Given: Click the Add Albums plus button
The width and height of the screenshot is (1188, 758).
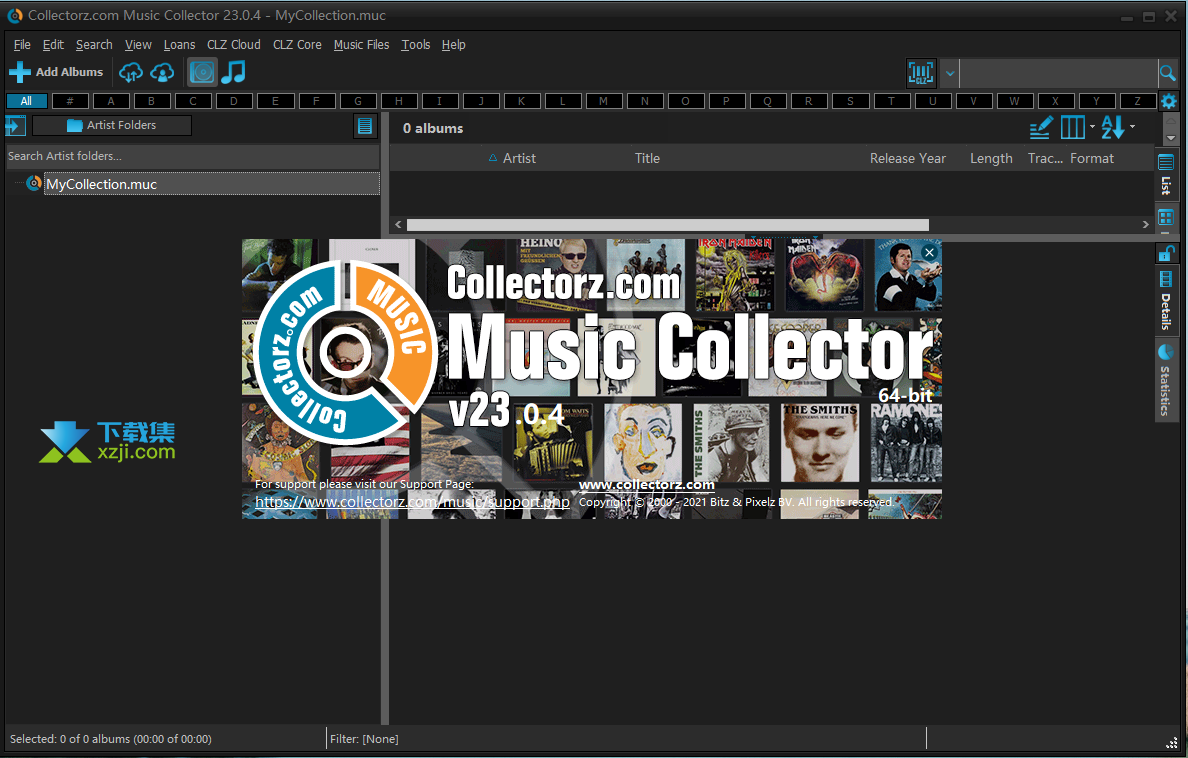Looking at the screenshot, I should click(56, 72).
